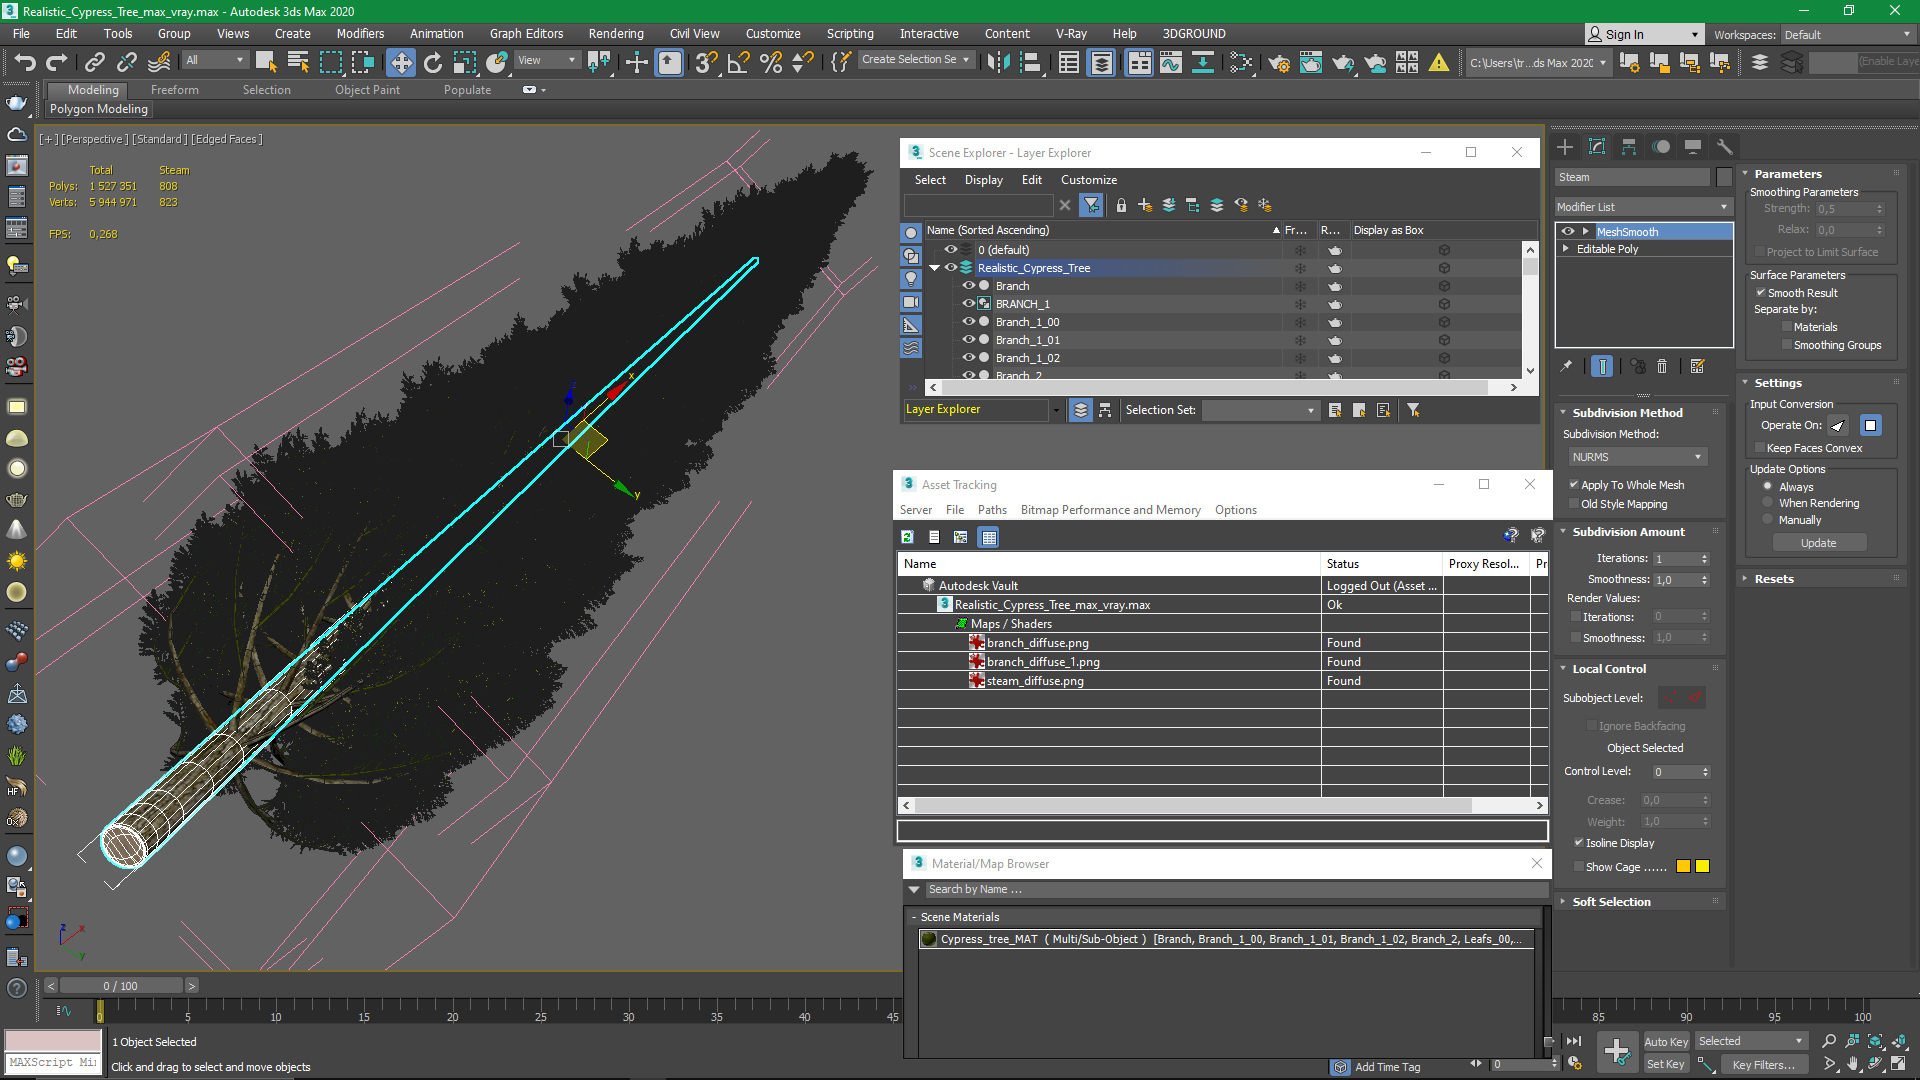Toggle the Layer Explorer toolbar icon
This screenshot has height=1080, width=1920.
coord(1101,62)
